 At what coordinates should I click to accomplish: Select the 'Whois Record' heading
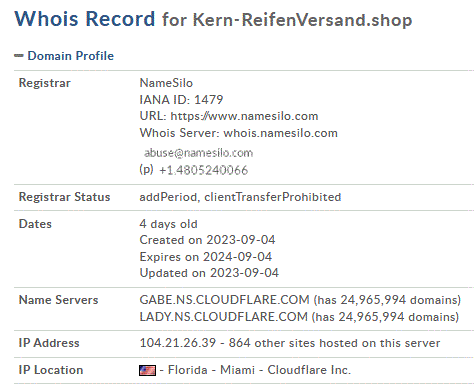pos(85,18)
